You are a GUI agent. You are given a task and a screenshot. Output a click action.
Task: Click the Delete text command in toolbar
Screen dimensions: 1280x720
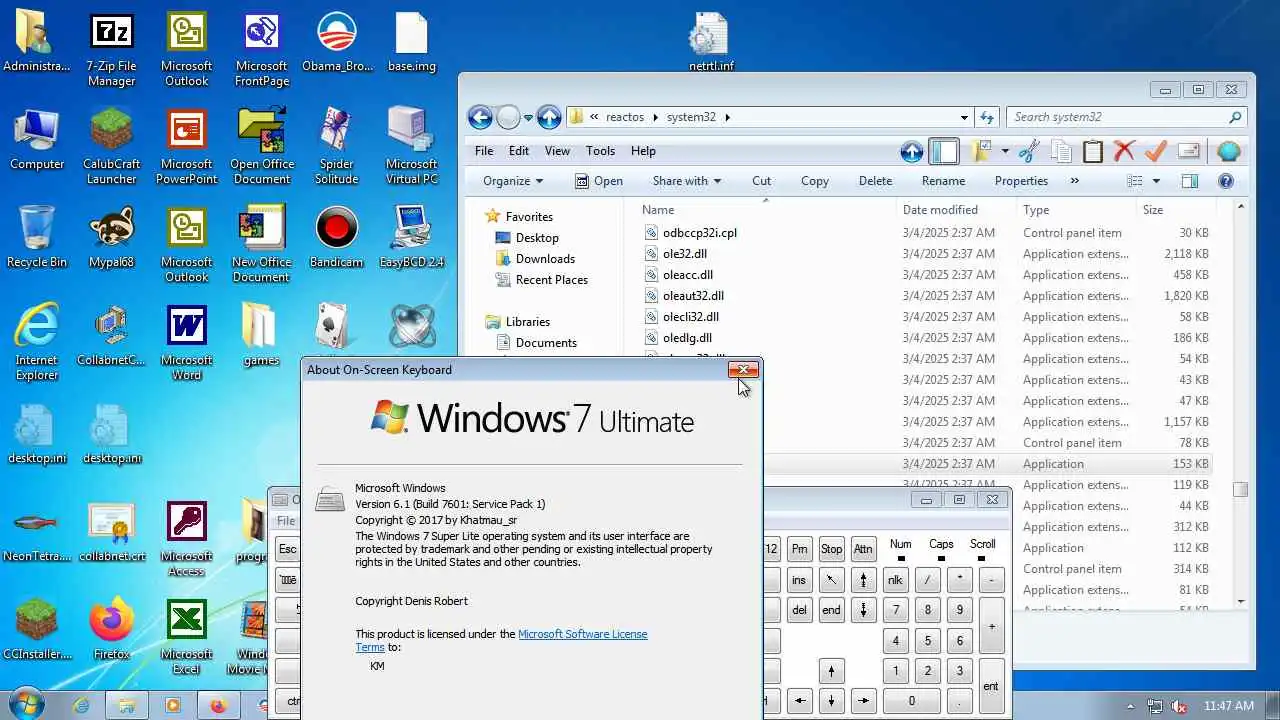875,181
